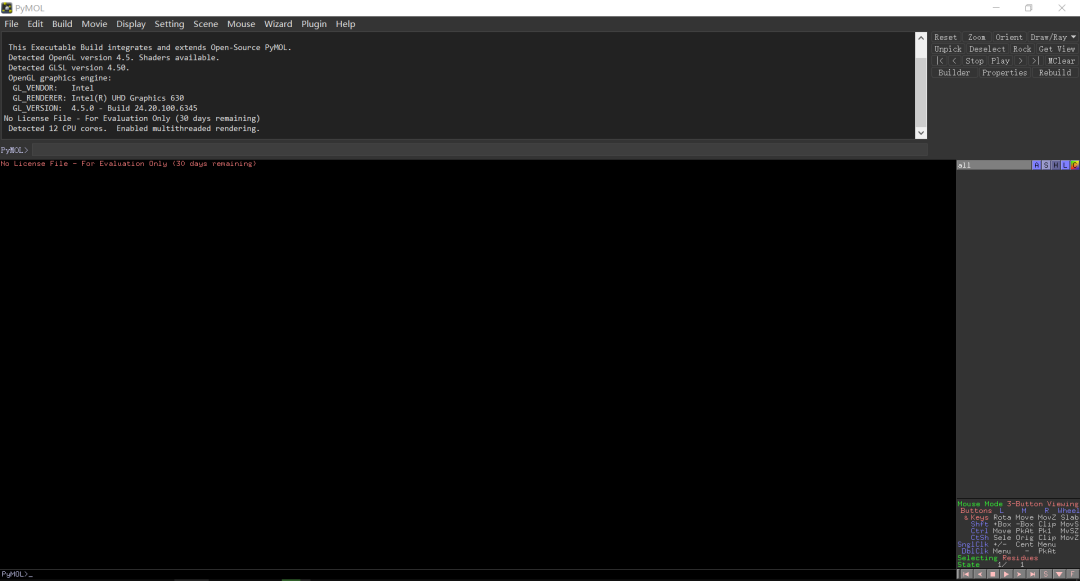The height and width of the screenshot is (581, 1080).
Task: Open the Mouse menu
Action: click(241, 23)
